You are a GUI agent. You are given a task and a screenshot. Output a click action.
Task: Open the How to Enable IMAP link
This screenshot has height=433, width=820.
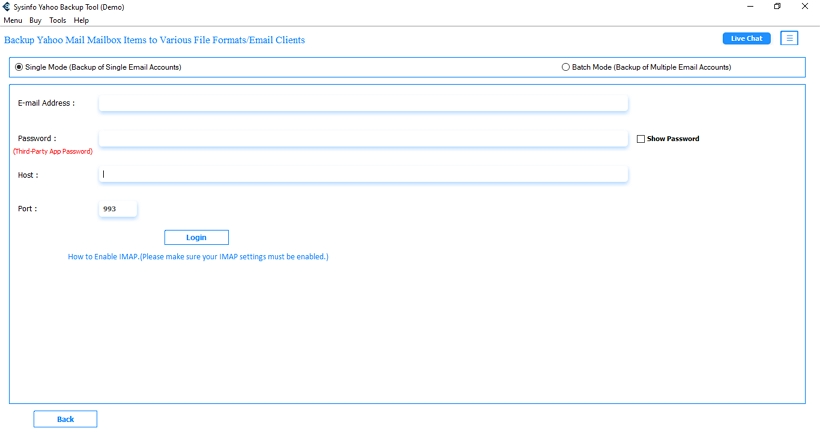198,257
